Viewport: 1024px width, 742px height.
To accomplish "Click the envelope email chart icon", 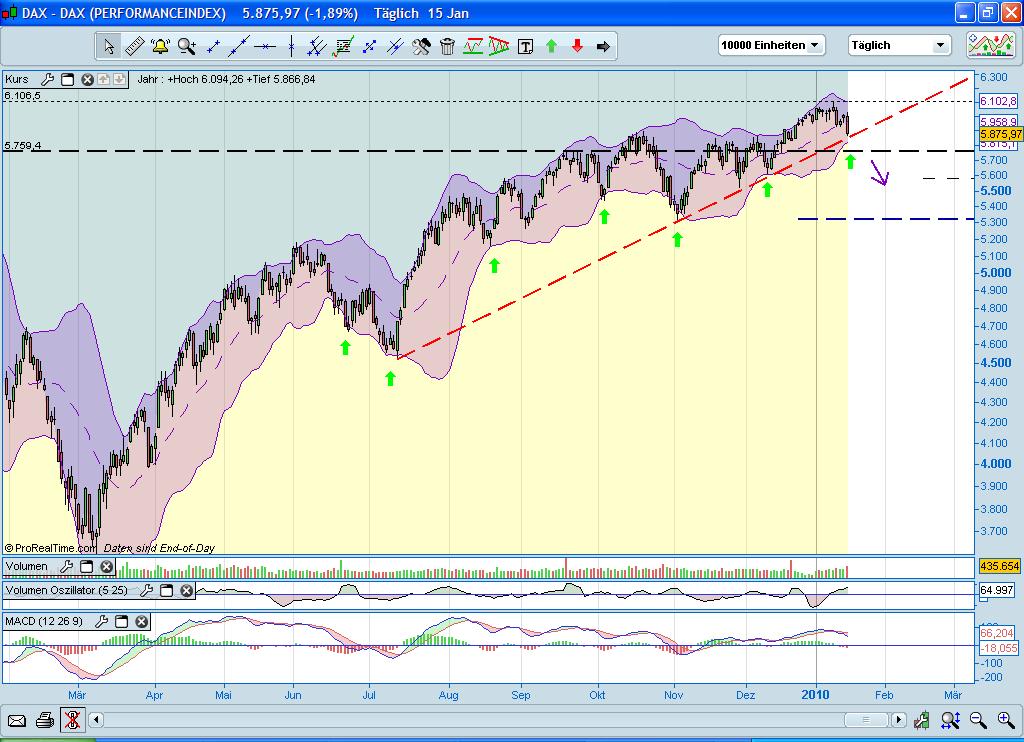I will click(17, 720).
